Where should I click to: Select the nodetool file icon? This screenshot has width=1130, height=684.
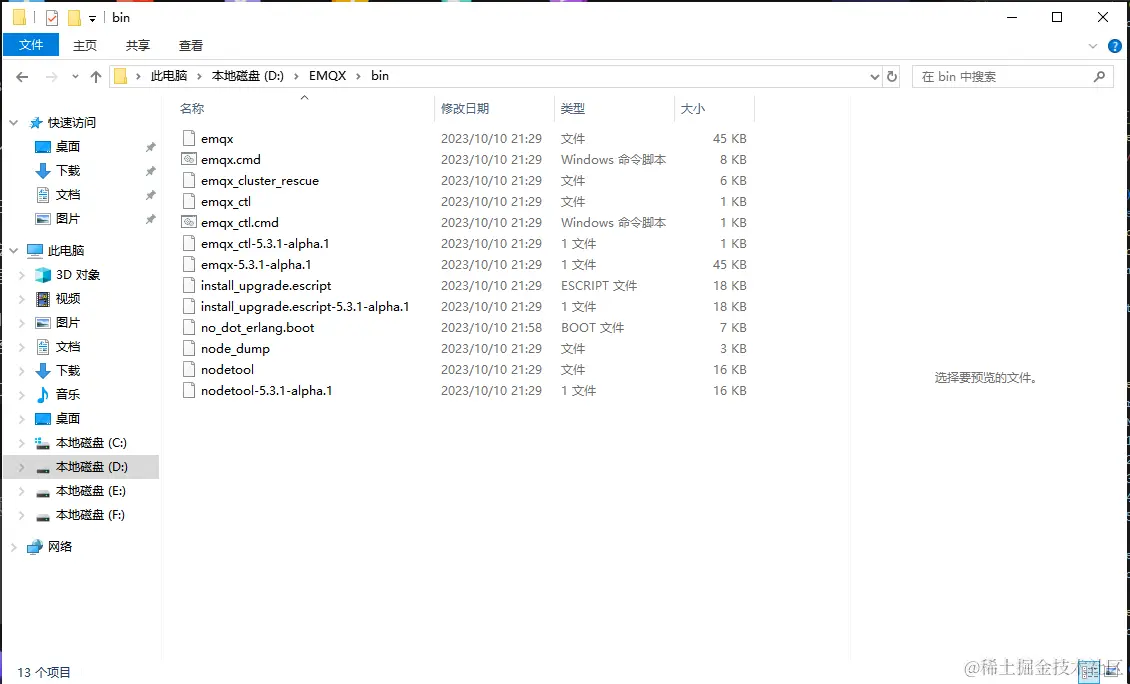point(189,370)
